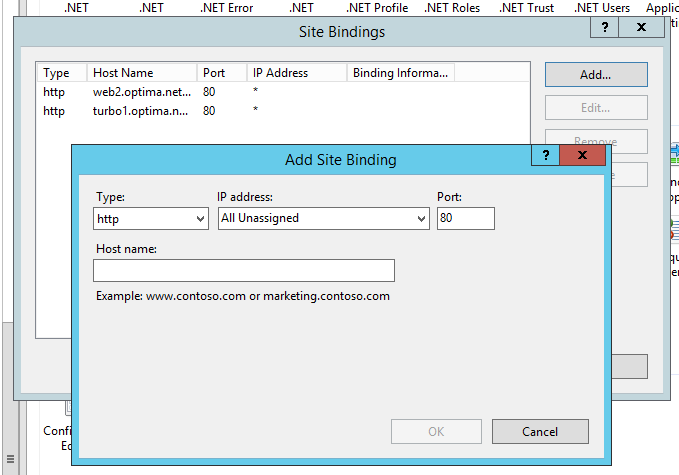Click the IP Address column header
The image size is (679, 475).
click(296, 73)
